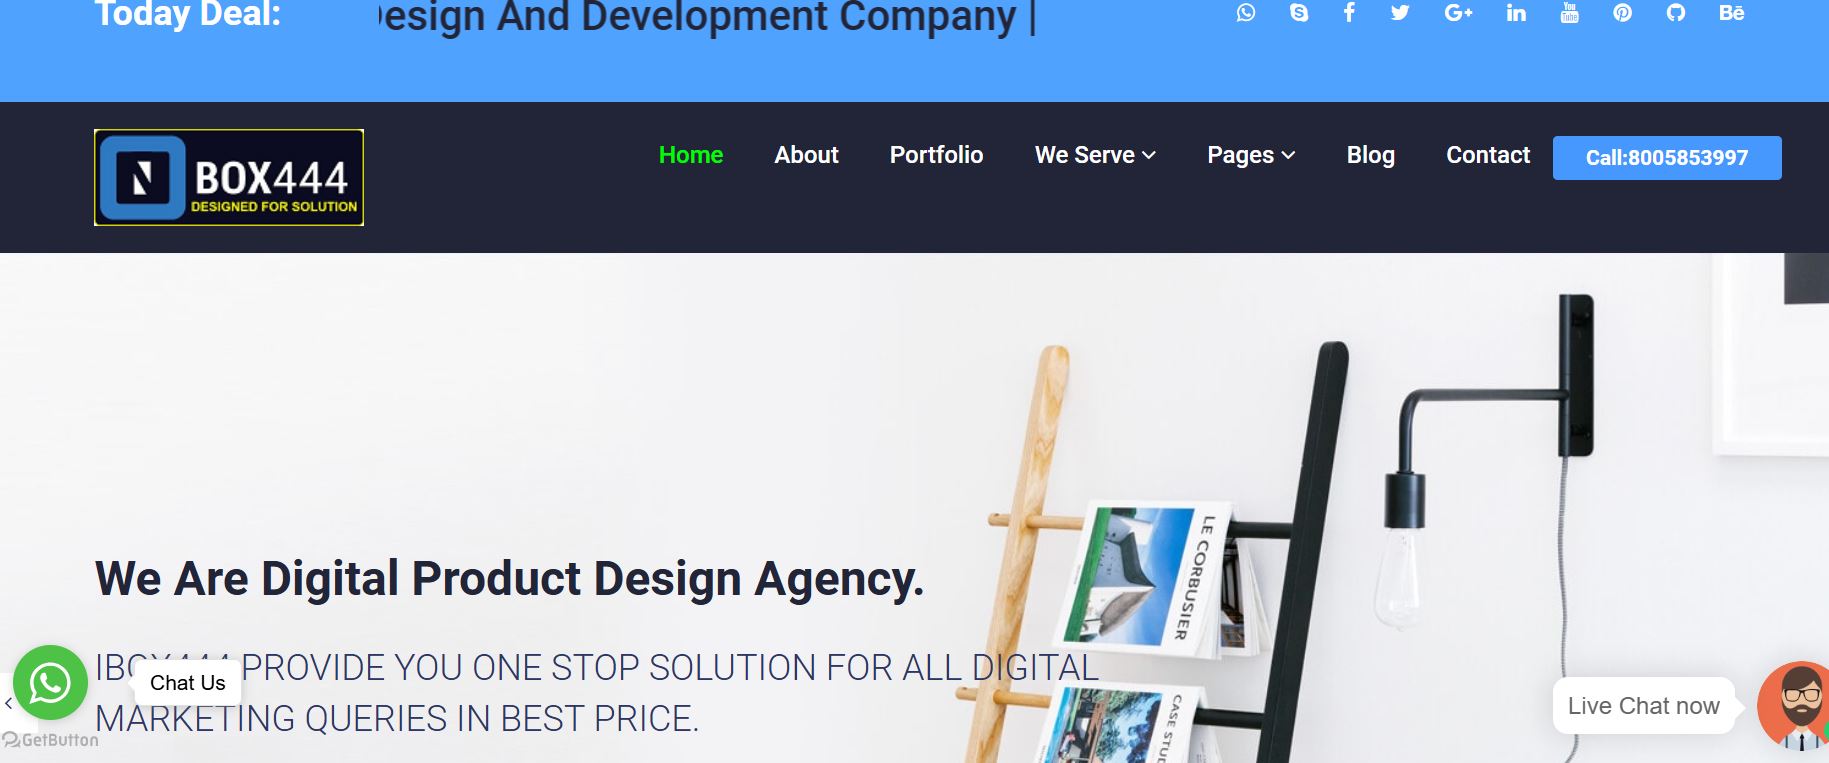
Task: Click the Skype icon in header
Action: (1298, 13)
